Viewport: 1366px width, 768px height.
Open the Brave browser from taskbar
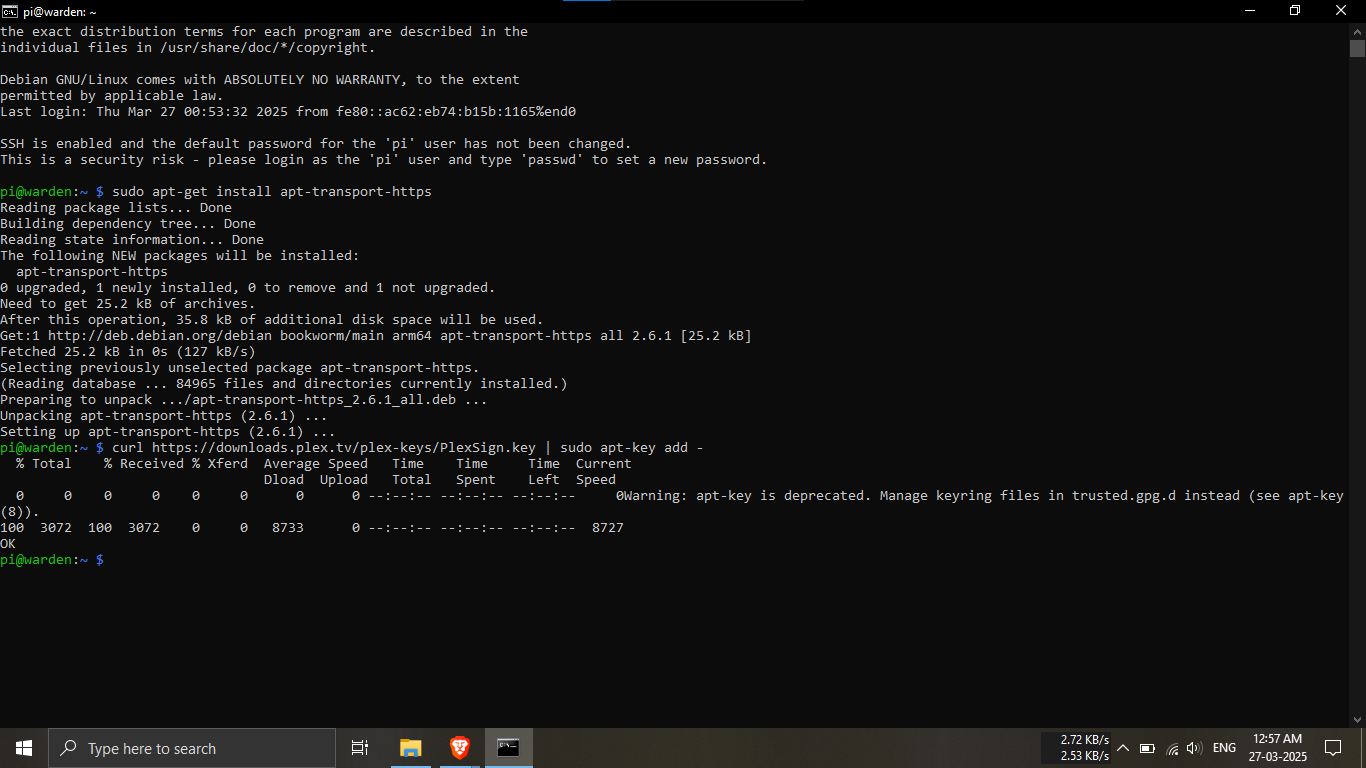pyautogui.click(x=459, y=748)
